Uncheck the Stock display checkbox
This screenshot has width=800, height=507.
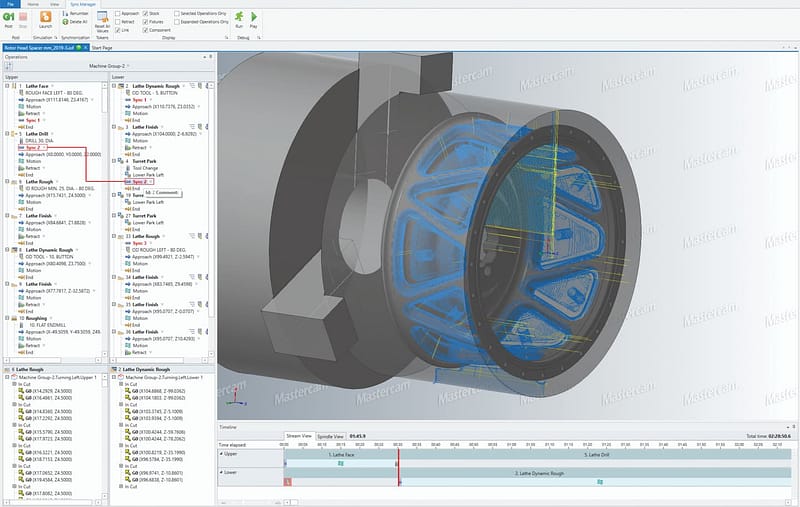(x=146, y=13)
